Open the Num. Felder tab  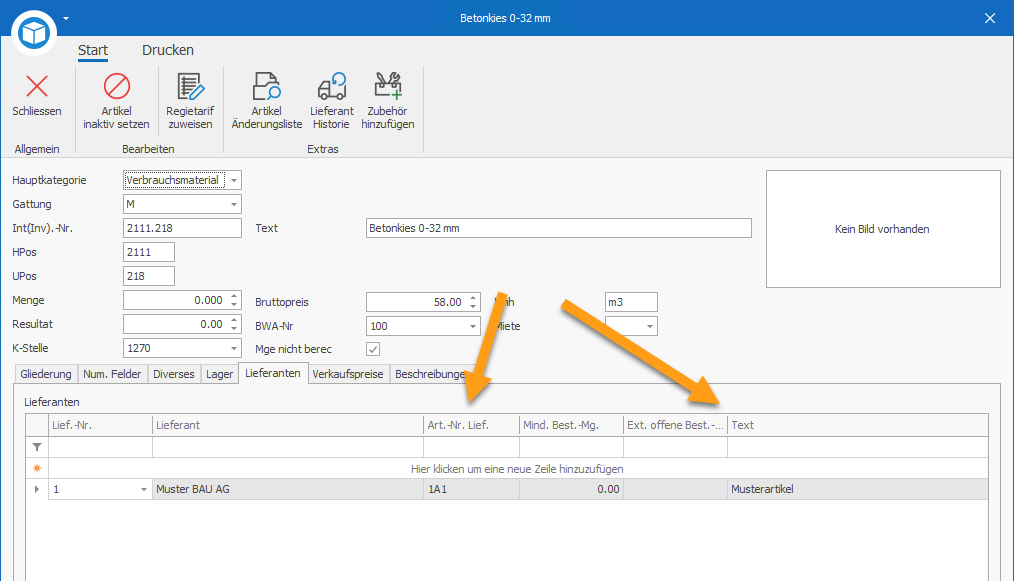pyautogui.click(x=112, y=374)
